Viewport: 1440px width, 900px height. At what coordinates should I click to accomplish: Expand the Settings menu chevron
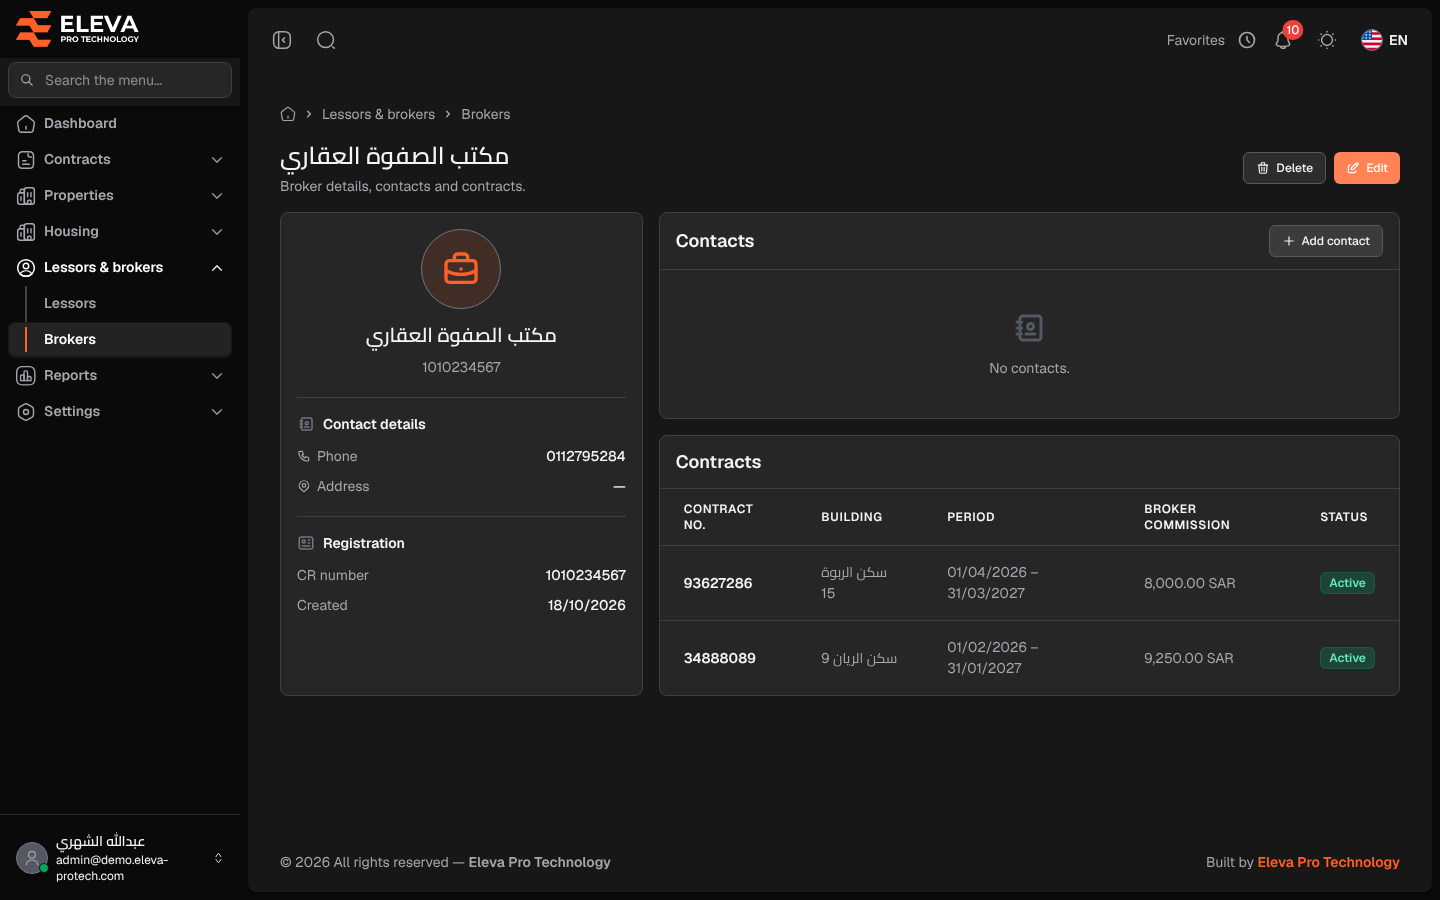(217, 411)
